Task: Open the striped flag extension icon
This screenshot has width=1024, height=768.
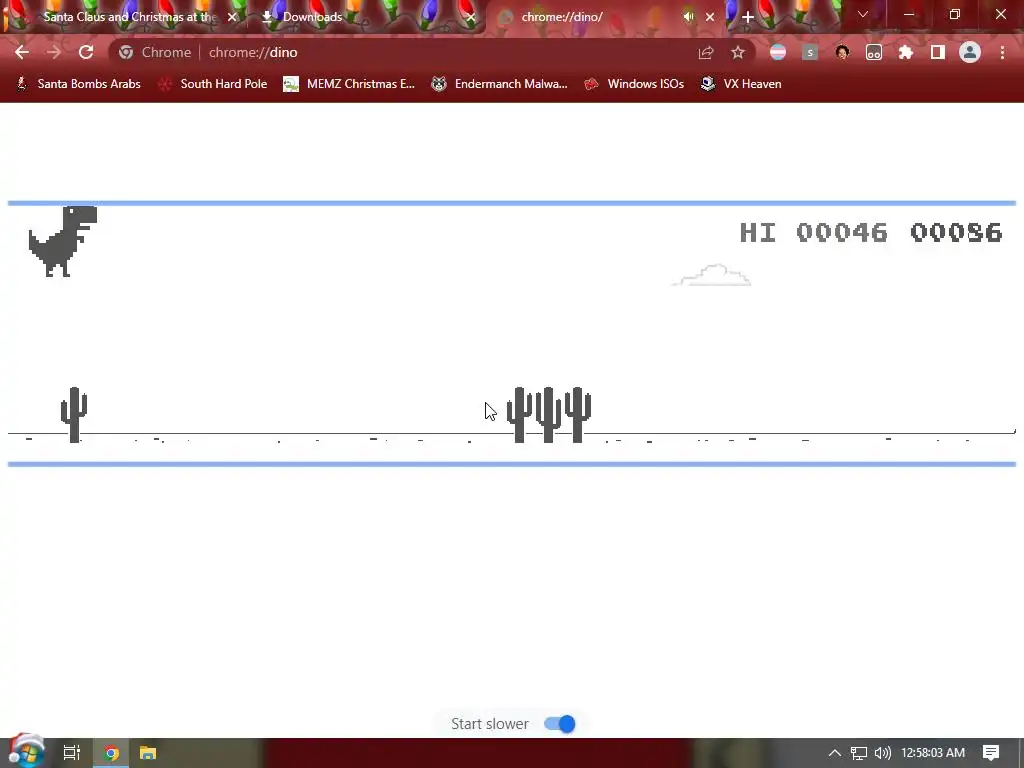Action: [778, 52]
